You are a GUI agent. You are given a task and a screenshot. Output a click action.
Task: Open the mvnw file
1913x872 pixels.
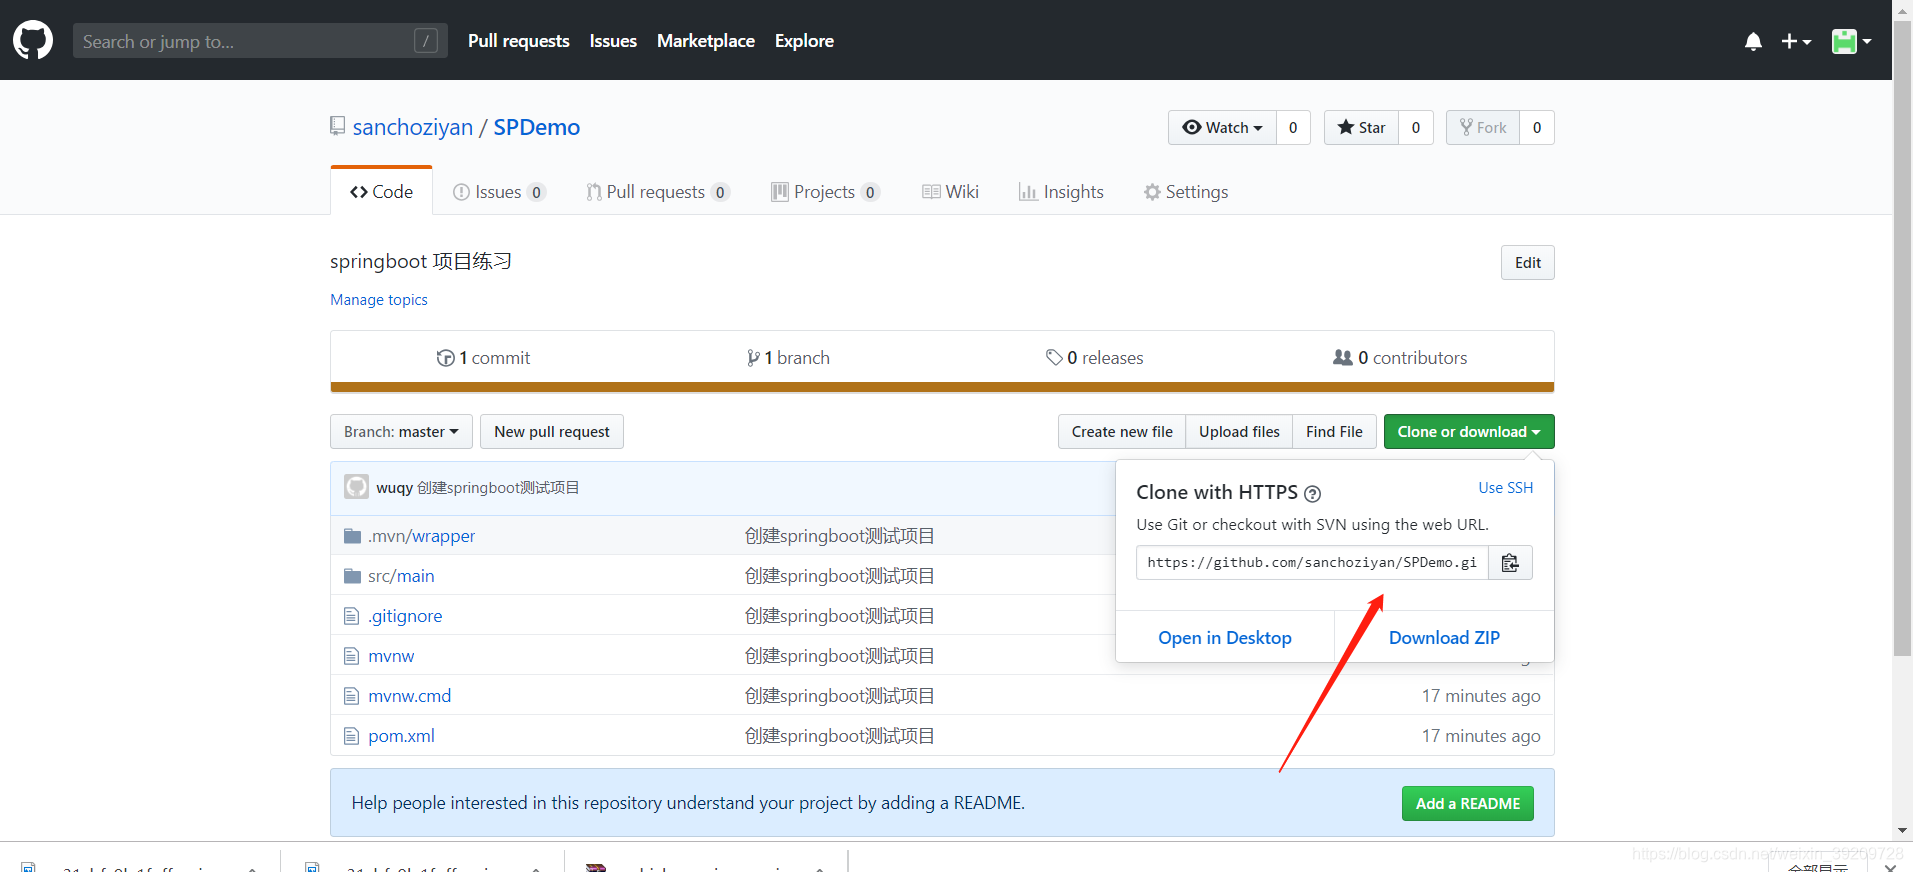click(391, 656)
